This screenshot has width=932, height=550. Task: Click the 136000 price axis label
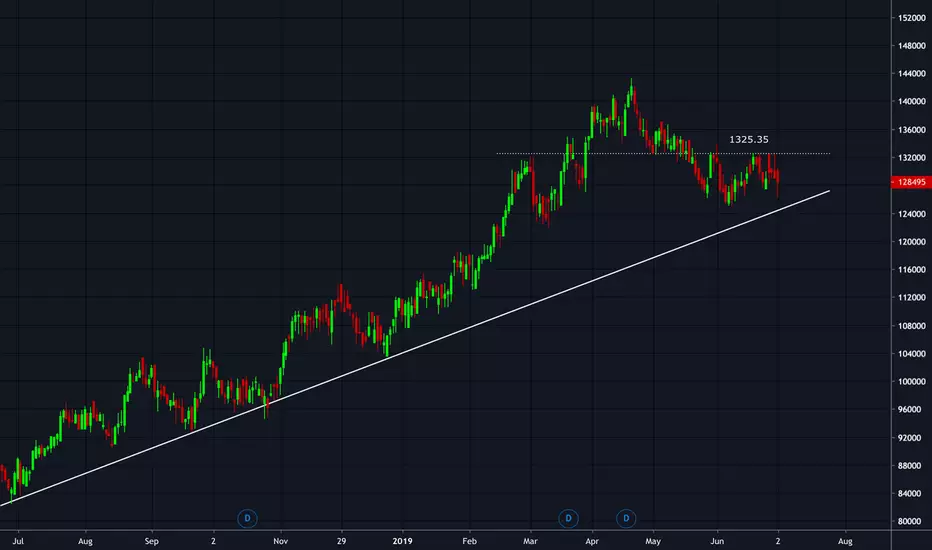[x=912, y=130]
